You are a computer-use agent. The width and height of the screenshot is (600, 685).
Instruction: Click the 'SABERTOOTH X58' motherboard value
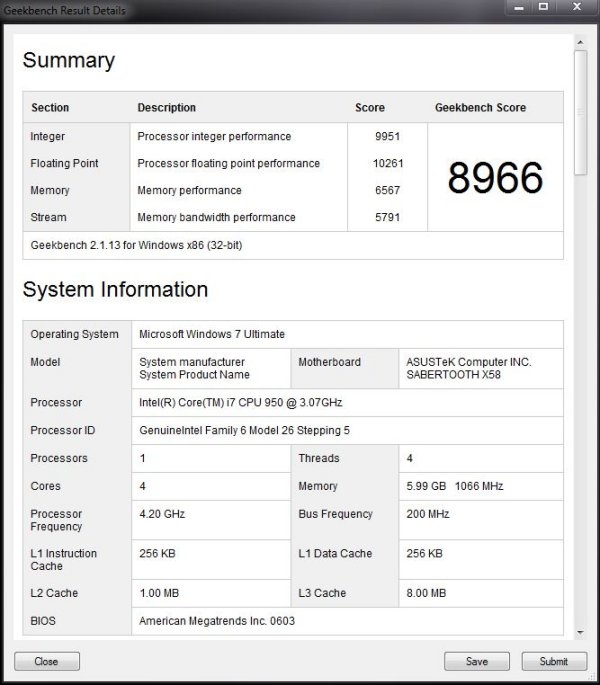454,375
